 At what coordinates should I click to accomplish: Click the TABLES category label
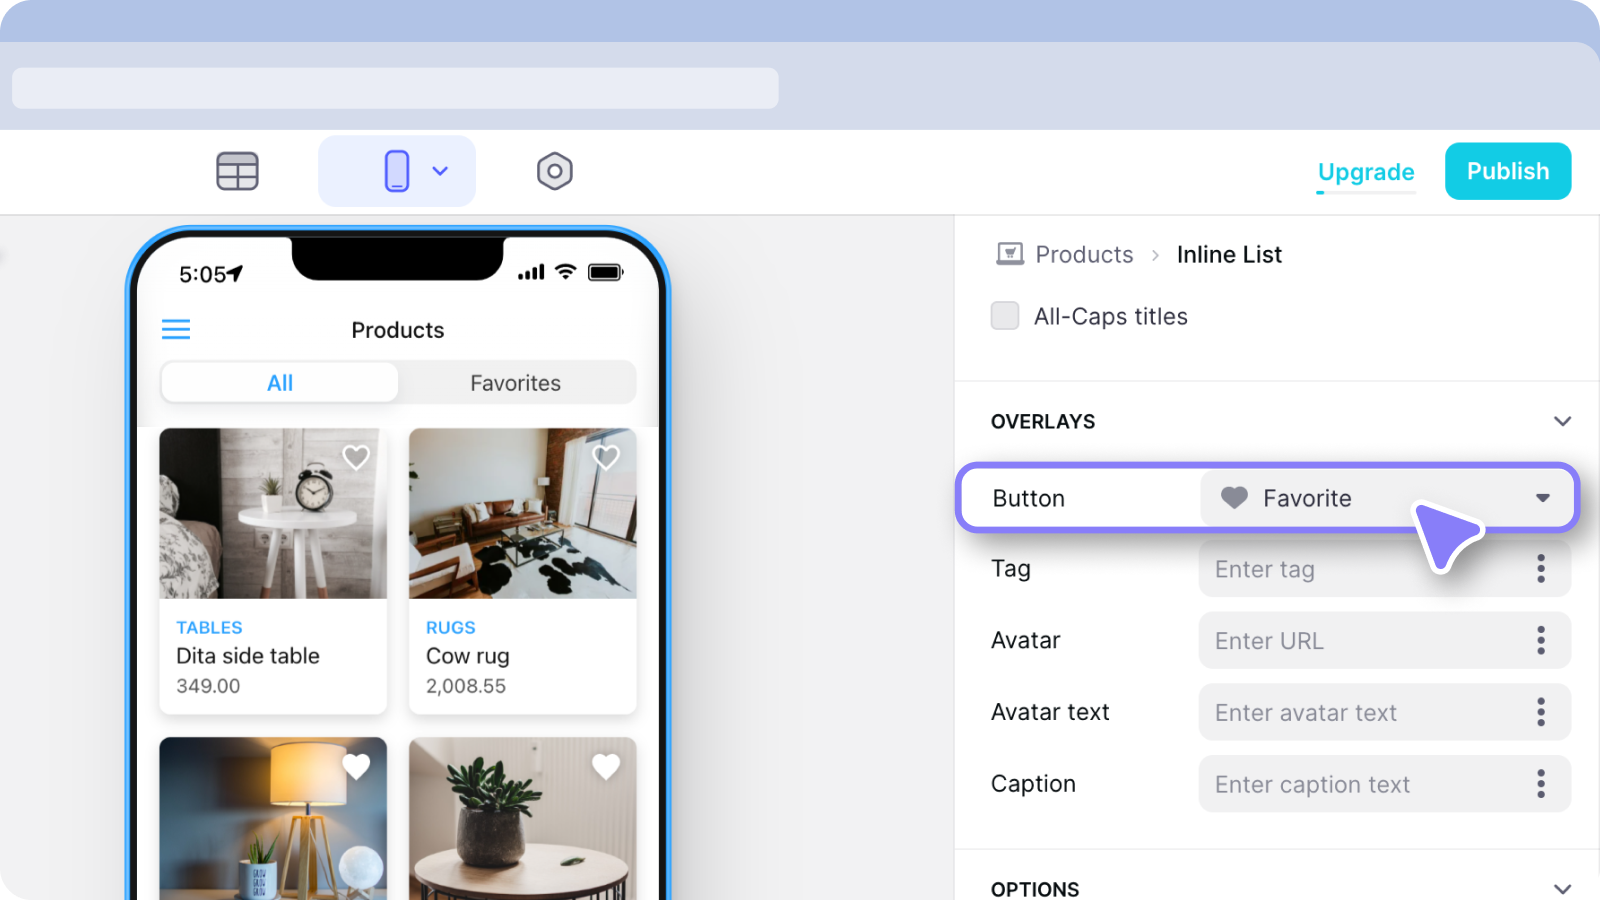(209, 627)
